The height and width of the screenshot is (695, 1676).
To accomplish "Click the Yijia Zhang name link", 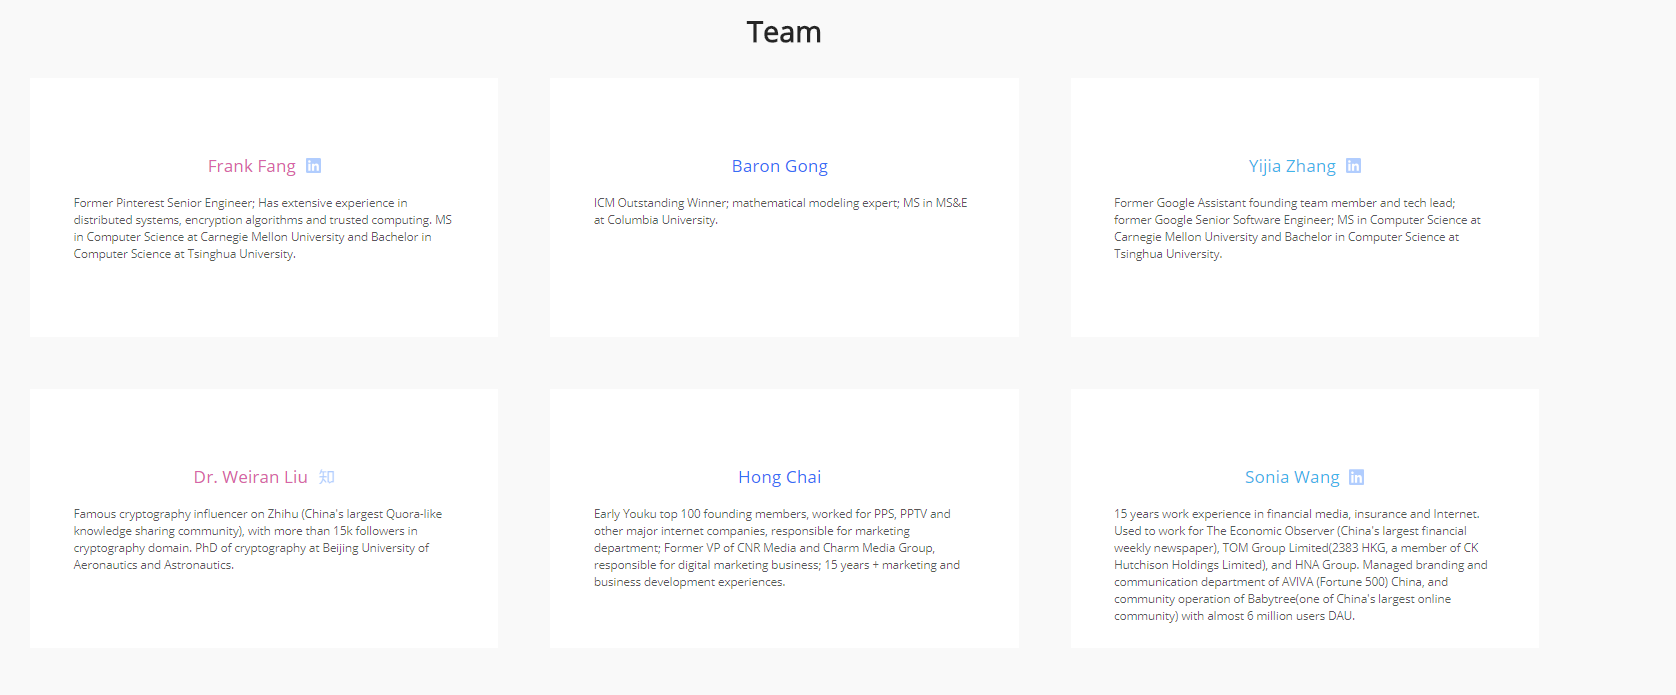I will [x=1292, y=166].
